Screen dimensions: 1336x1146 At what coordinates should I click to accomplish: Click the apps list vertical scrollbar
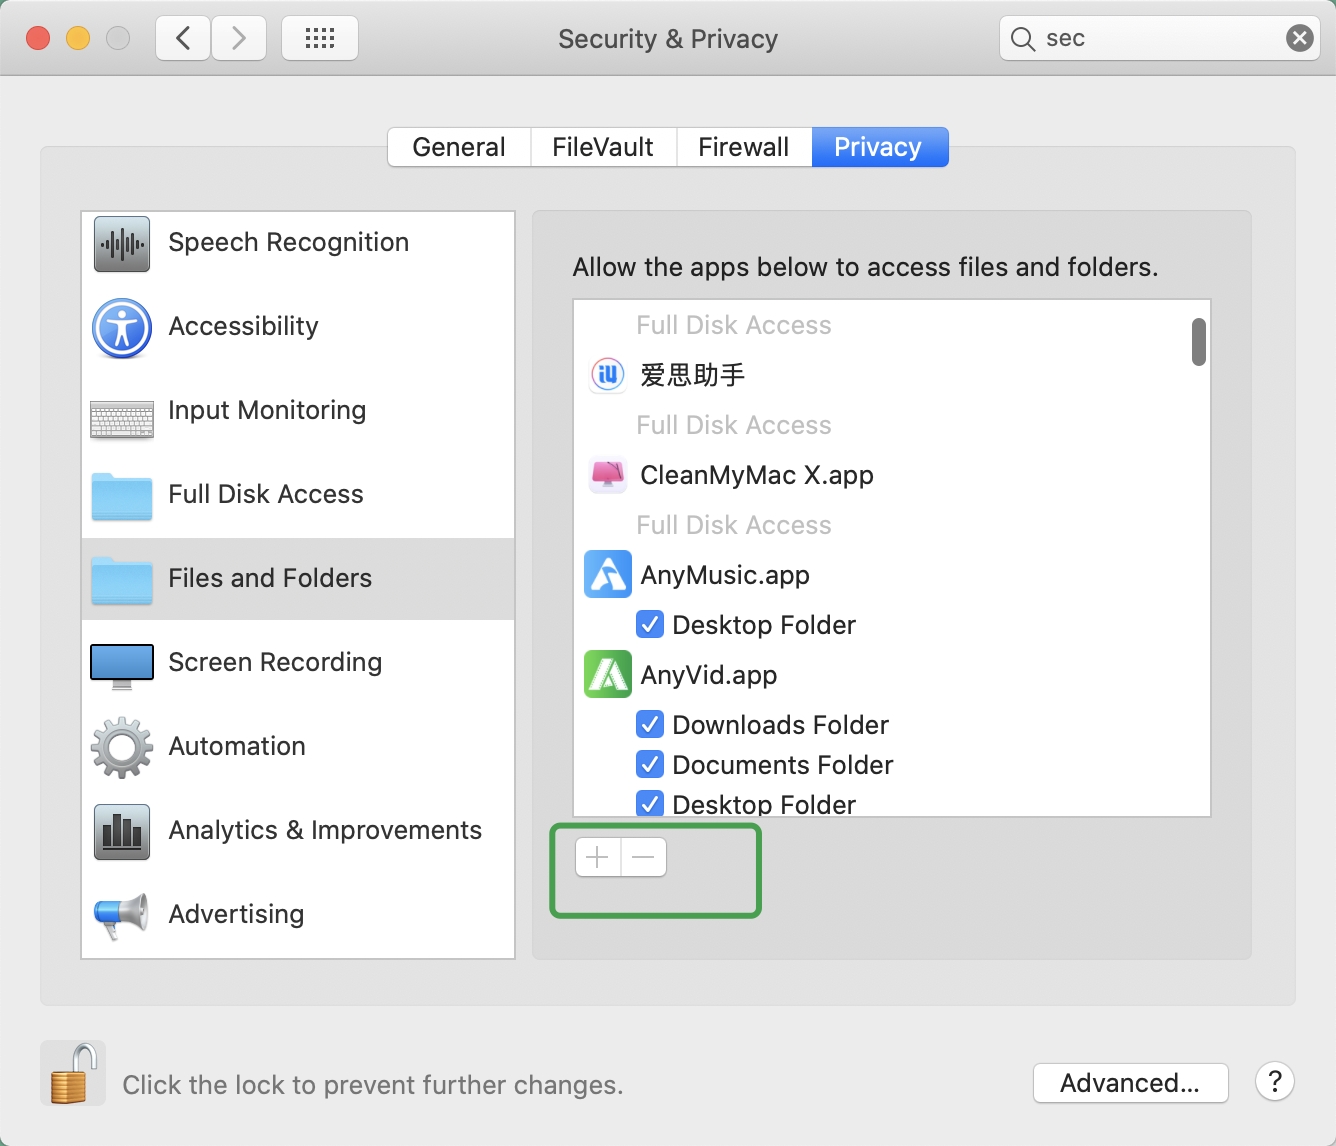(1198, 342)
